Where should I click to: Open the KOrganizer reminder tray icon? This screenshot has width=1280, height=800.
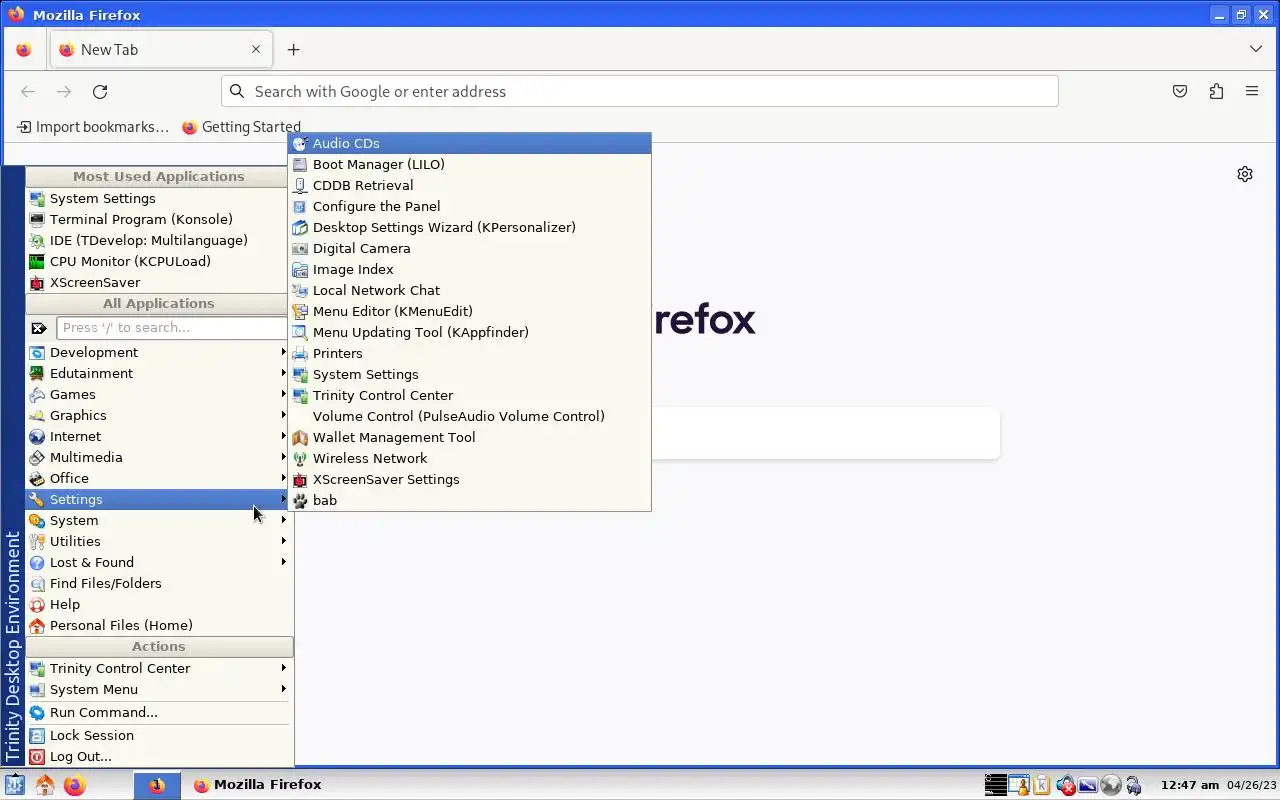coord(1018,785)
